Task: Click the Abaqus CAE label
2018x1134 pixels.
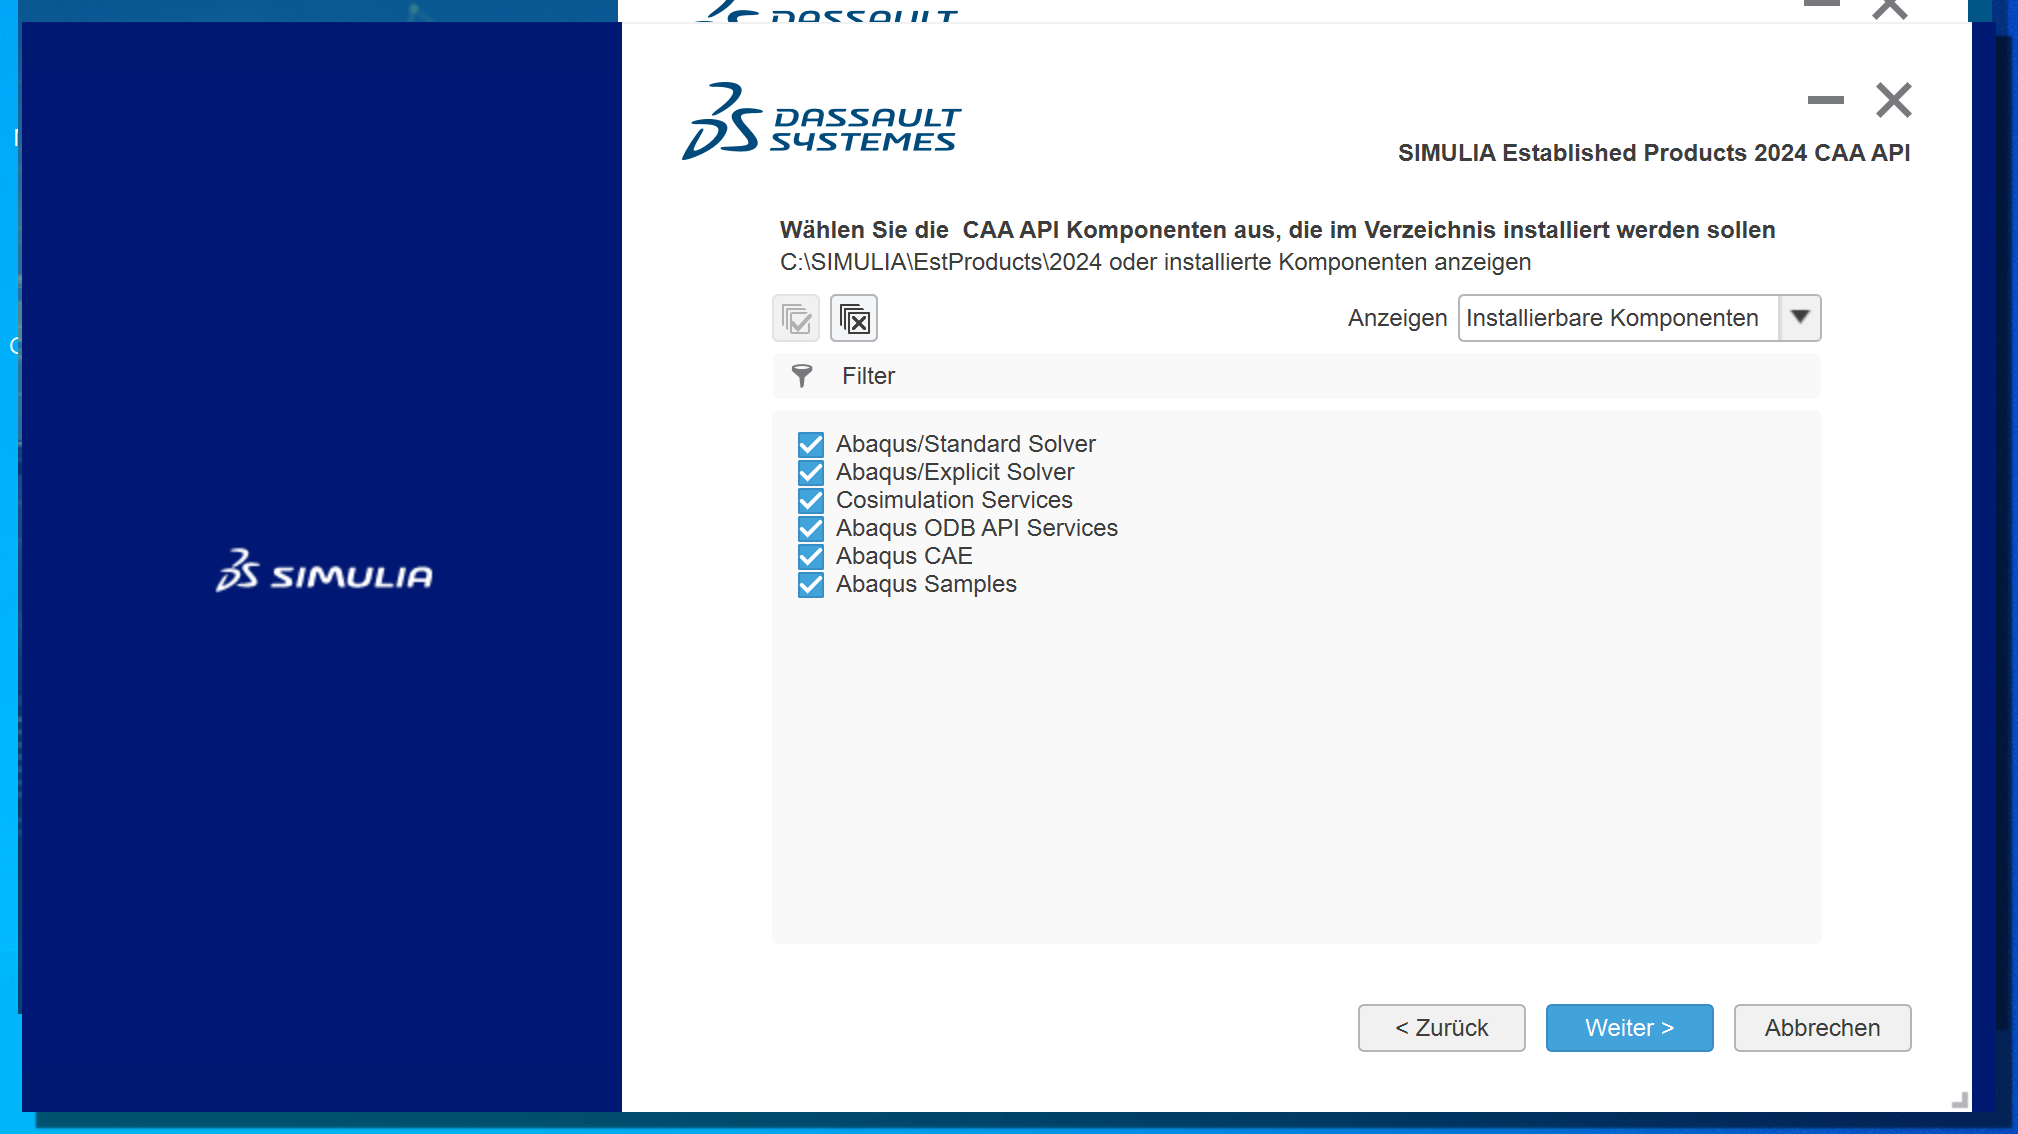Action: pos(904,556)
